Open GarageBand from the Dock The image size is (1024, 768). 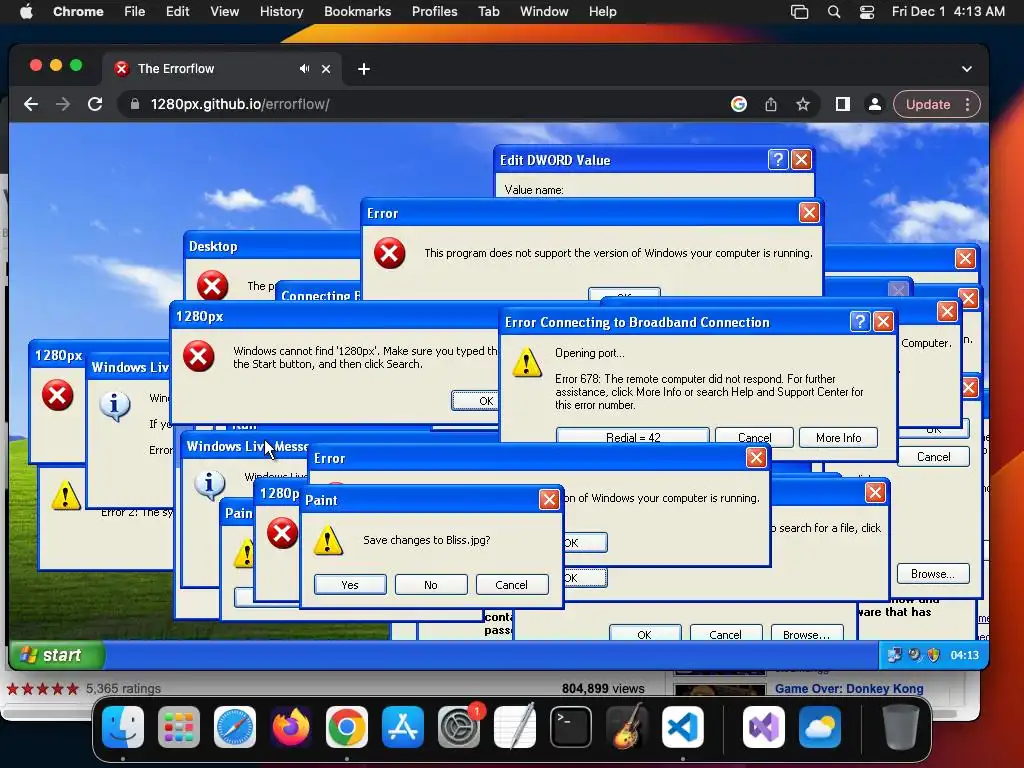tap(627, 727)
